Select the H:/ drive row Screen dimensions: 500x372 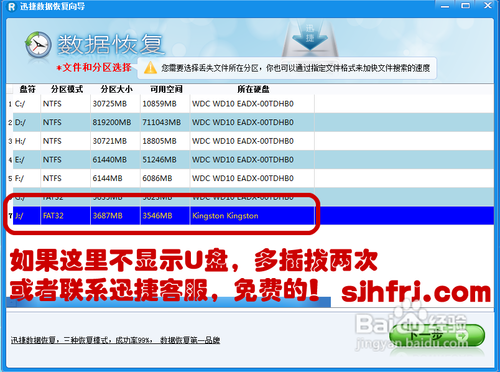click(x=250, y=141)
